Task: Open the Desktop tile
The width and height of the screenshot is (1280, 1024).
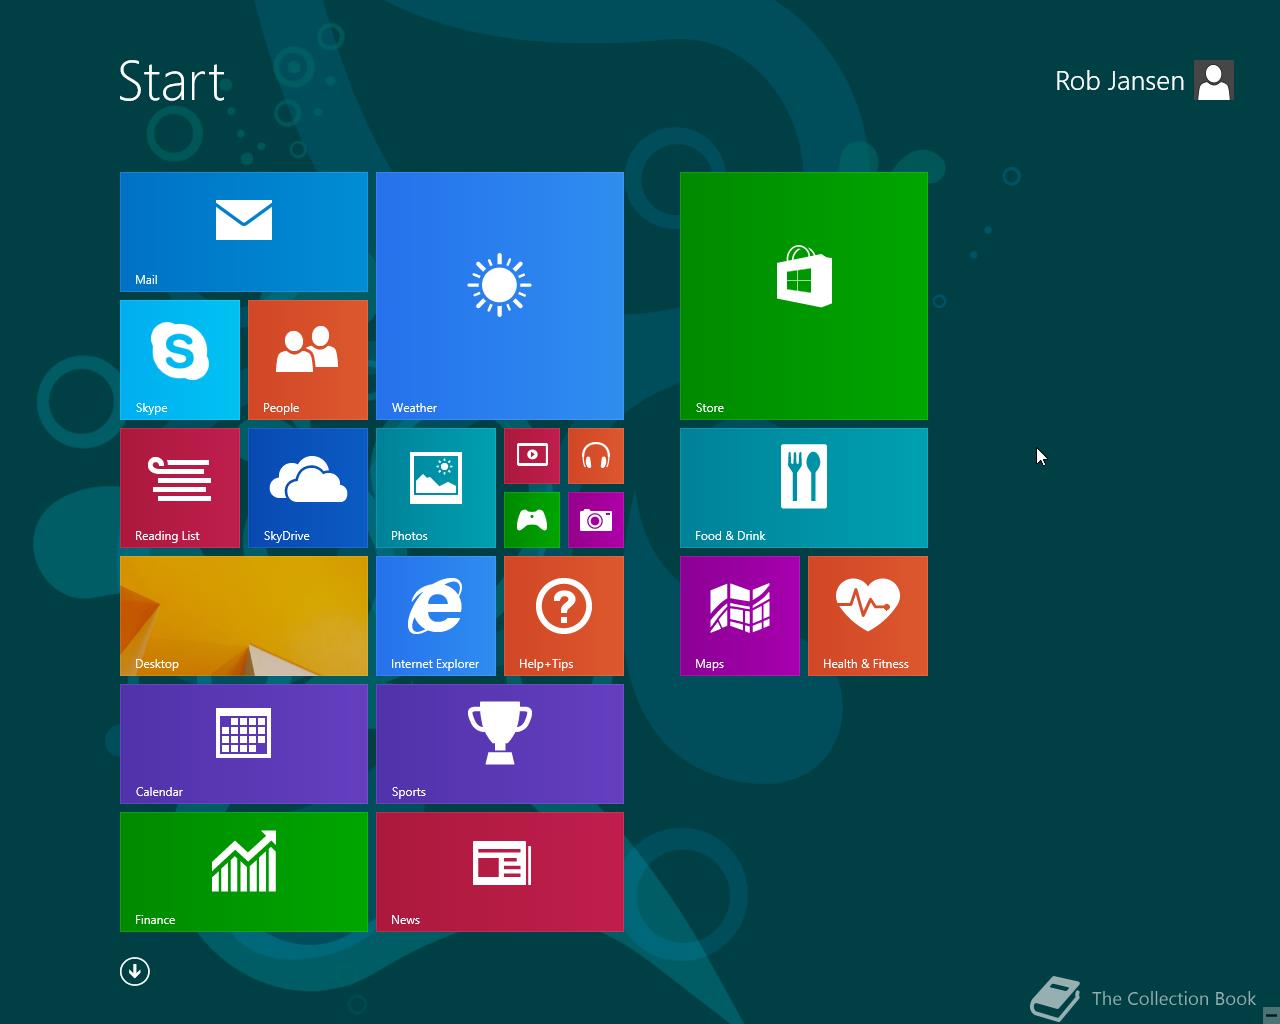Action: coord(244,616)
